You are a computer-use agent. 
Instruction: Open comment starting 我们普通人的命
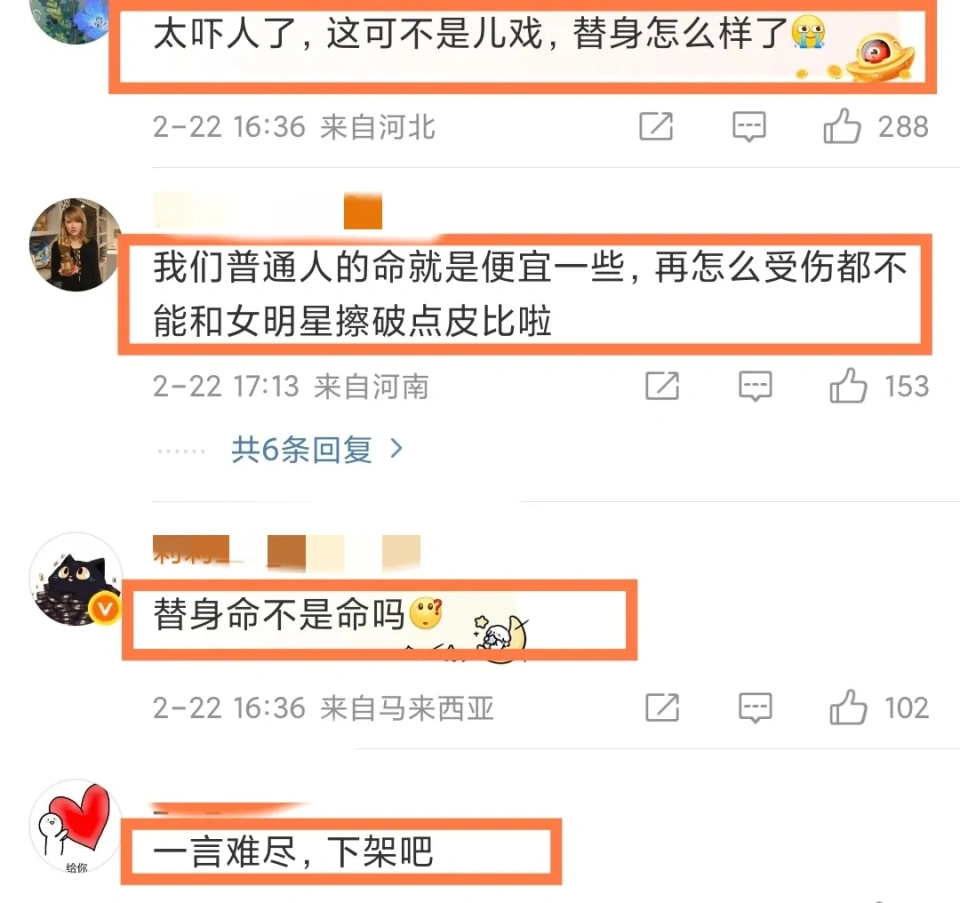pyautogui.click(x=530, y=294)
